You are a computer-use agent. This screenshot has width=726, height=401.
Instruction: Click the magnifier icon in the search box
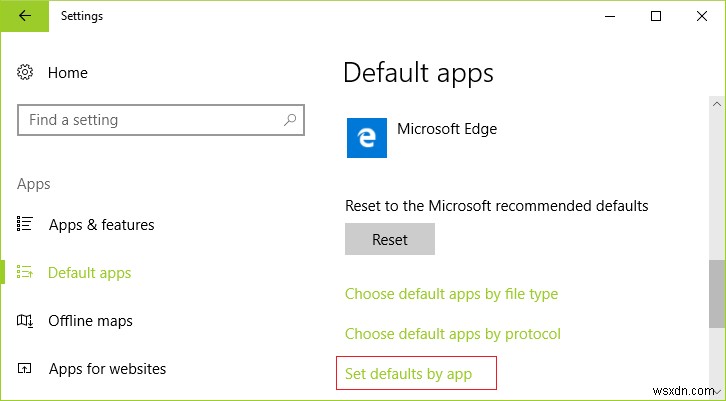[x=290, y=120]
